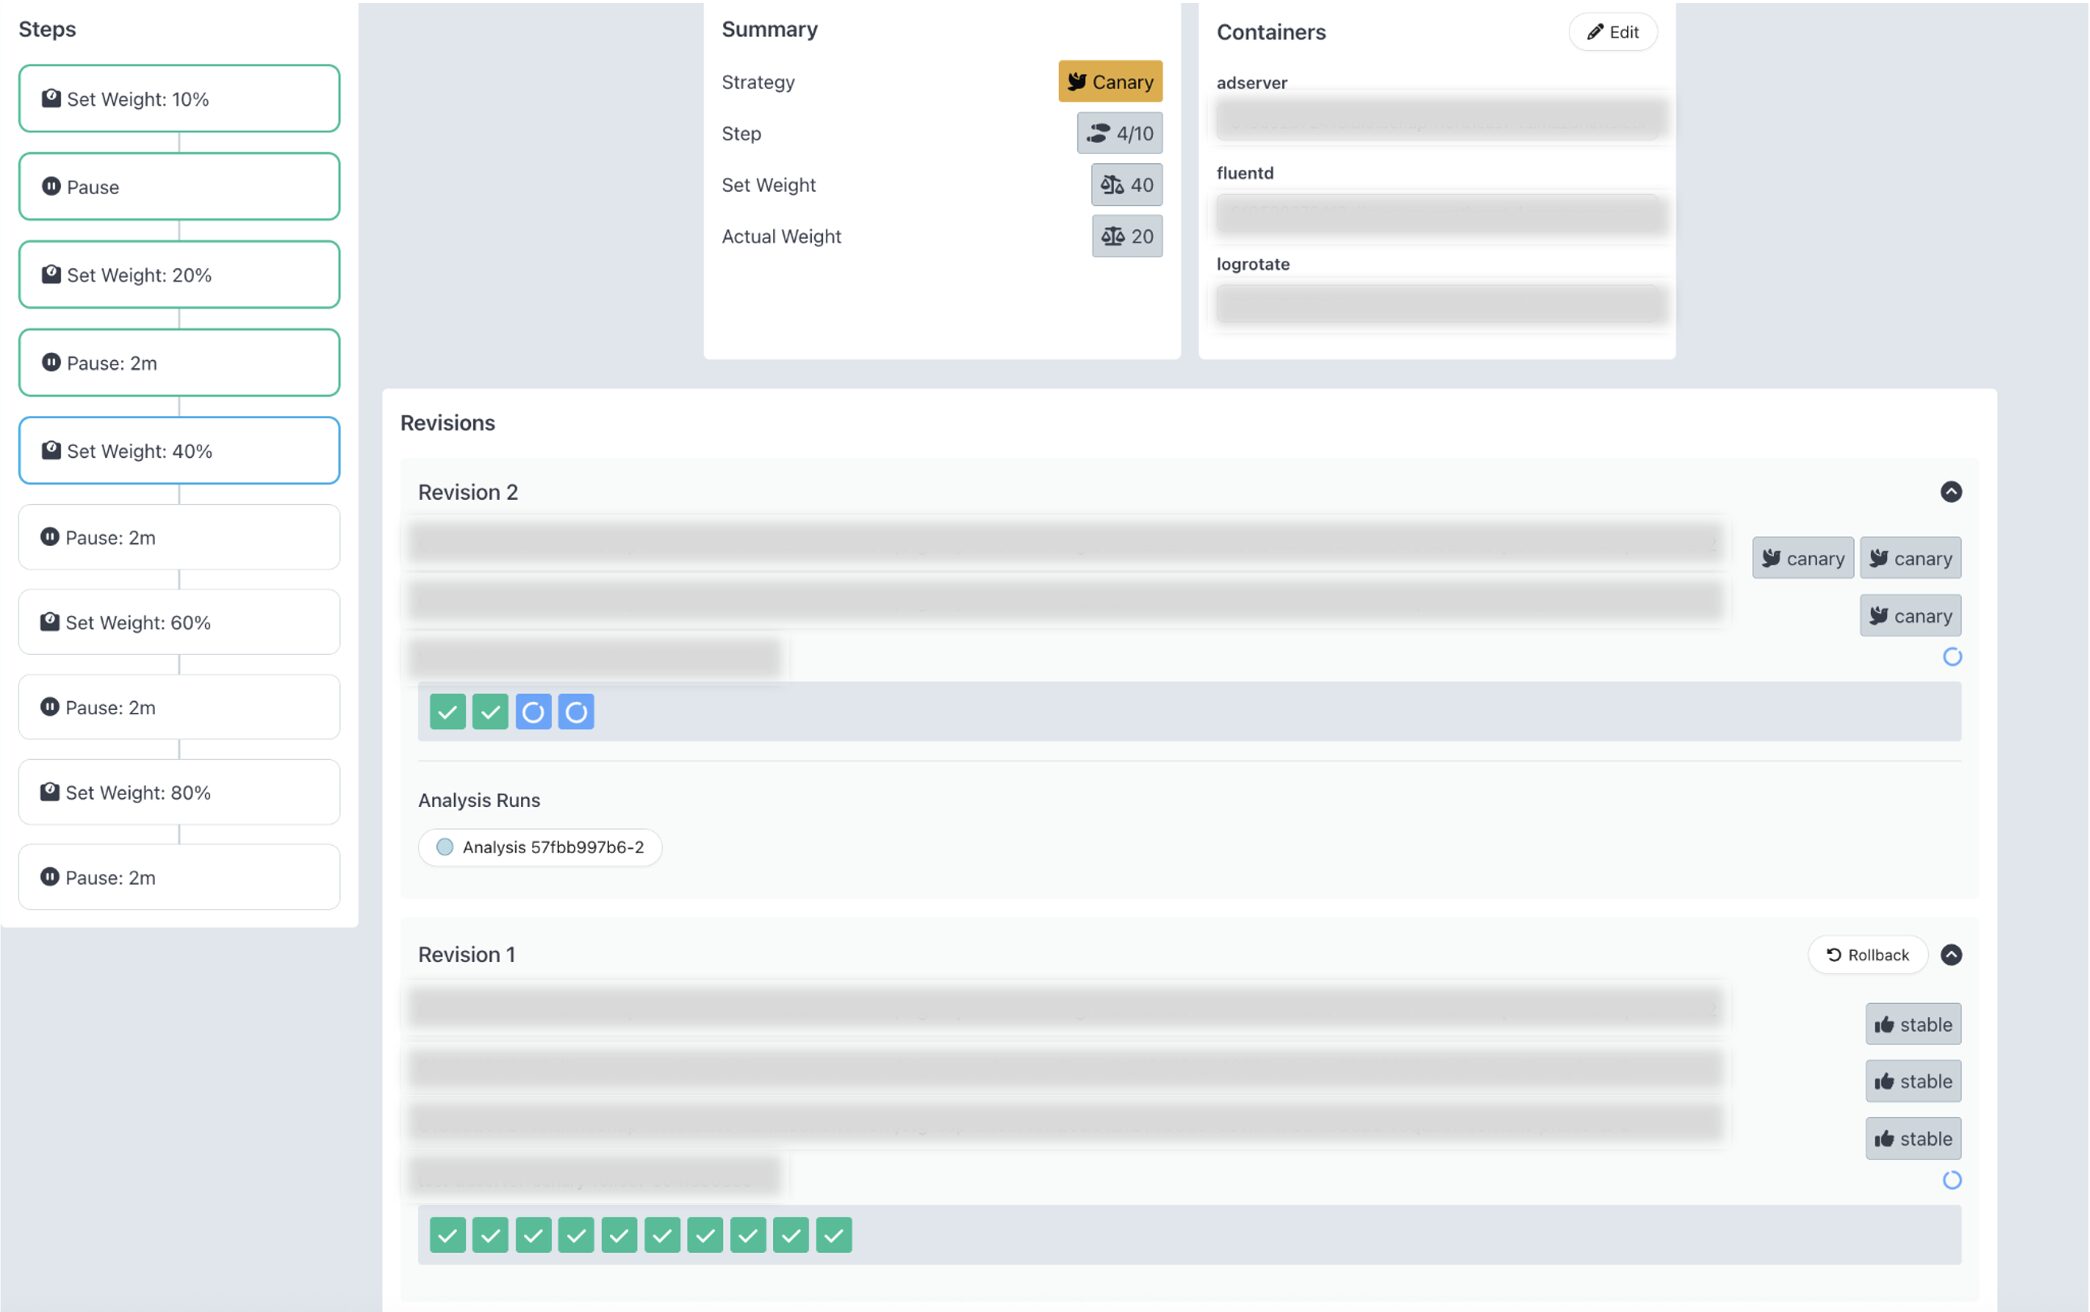
Task: Click the weight icon in the Set Weight: 10% step
Action: tap(51, 97)
